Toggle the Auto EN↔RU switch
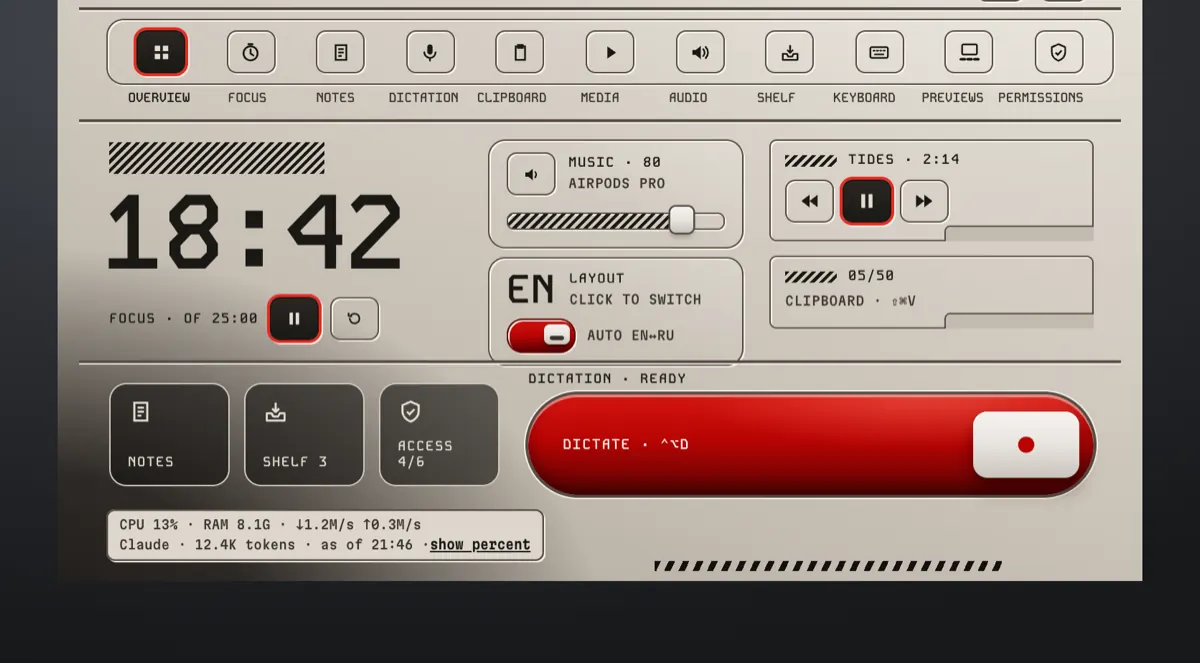 pos(541,336)
